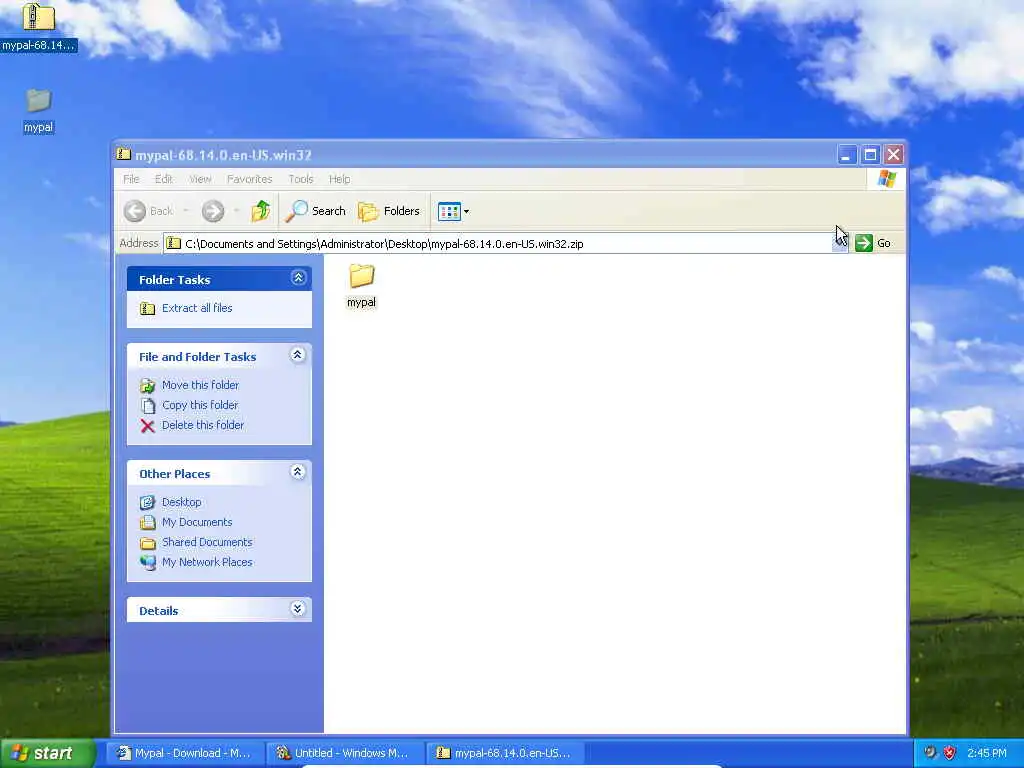Click the red X delete icon

148,426
